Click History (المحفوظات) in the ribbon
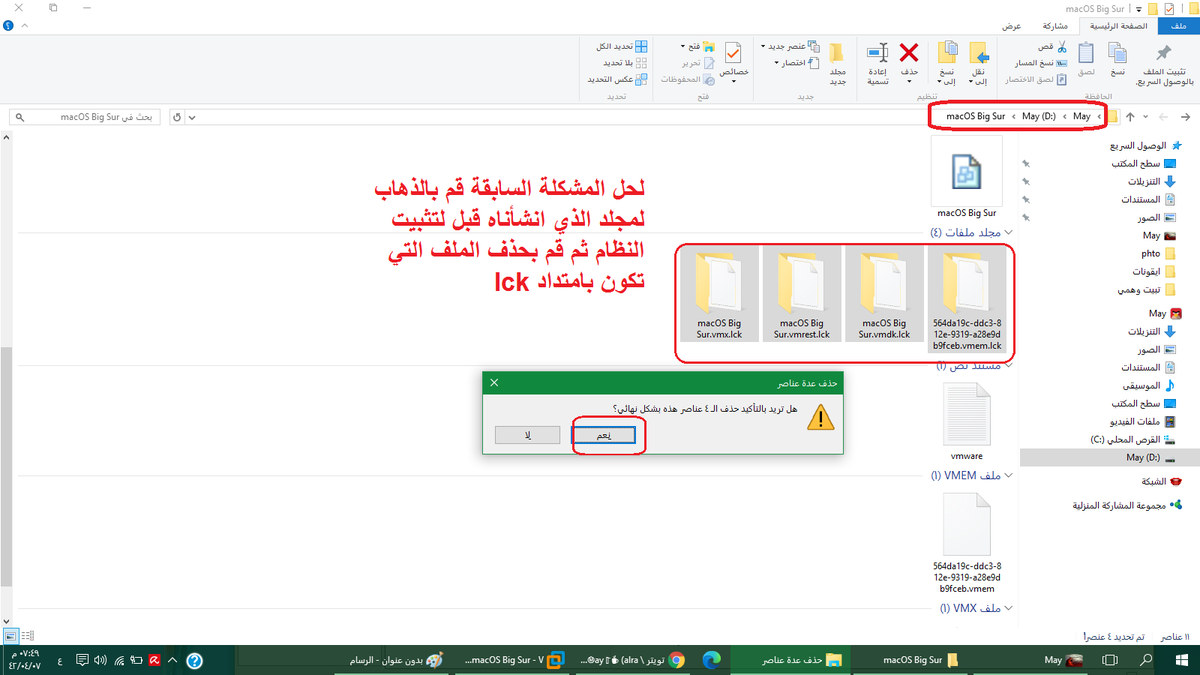 (689, 79)
